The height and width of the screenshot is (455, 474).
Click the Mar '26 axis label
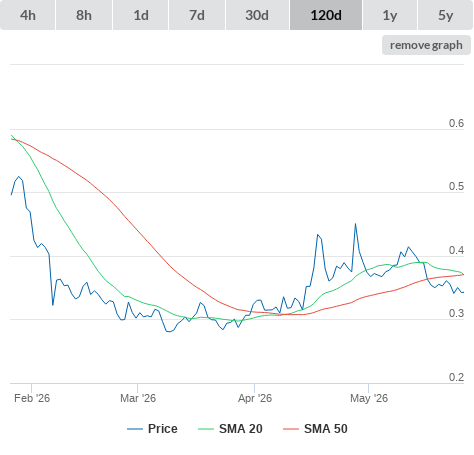point(138,398)
